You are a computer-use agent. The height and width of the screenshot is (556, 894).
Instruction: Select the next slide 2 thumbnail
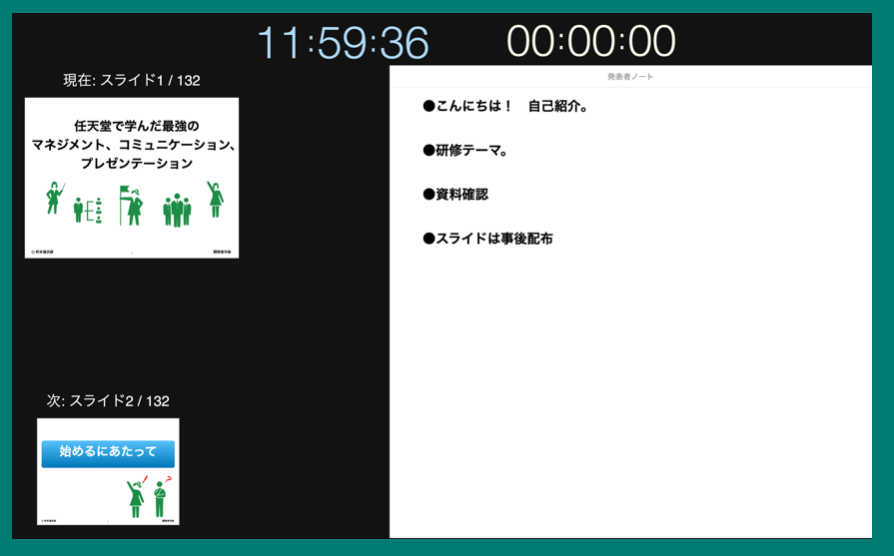coord(108,472)
